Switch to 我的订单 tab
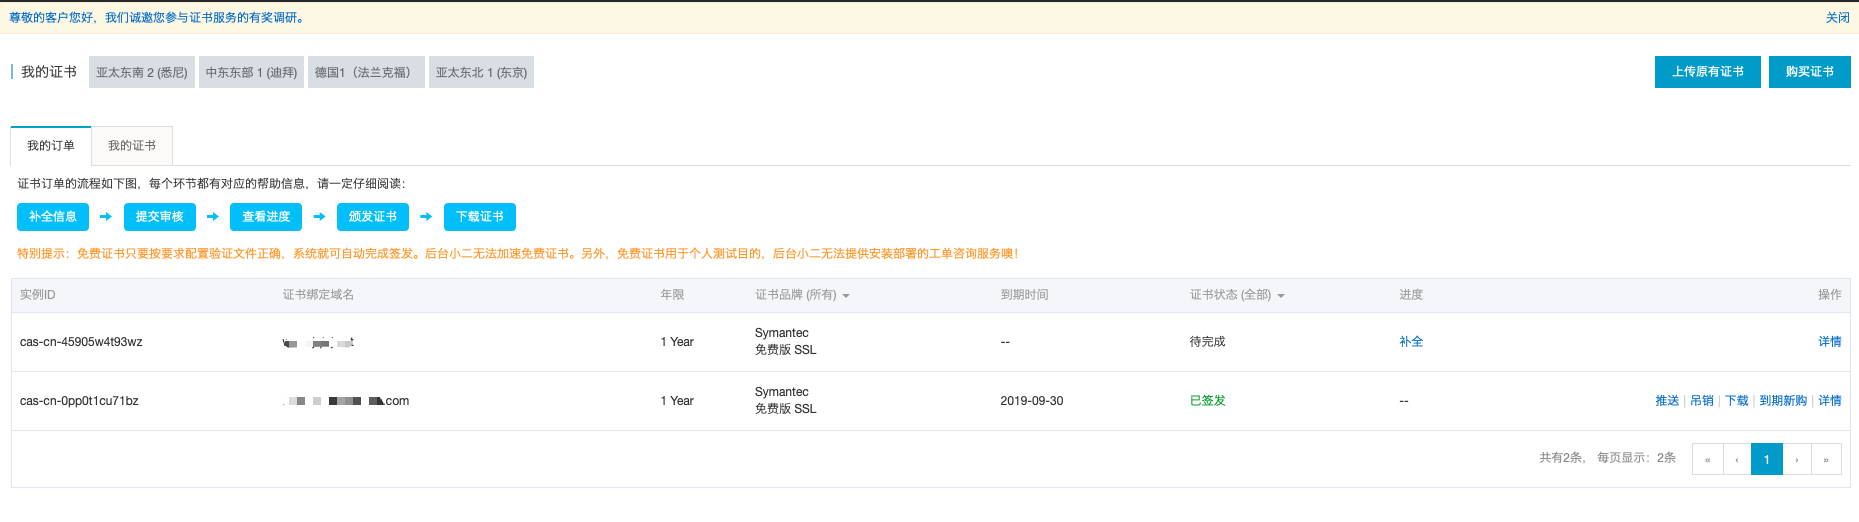Viewport: 1859px width, 522px height. tap(51, 146)
